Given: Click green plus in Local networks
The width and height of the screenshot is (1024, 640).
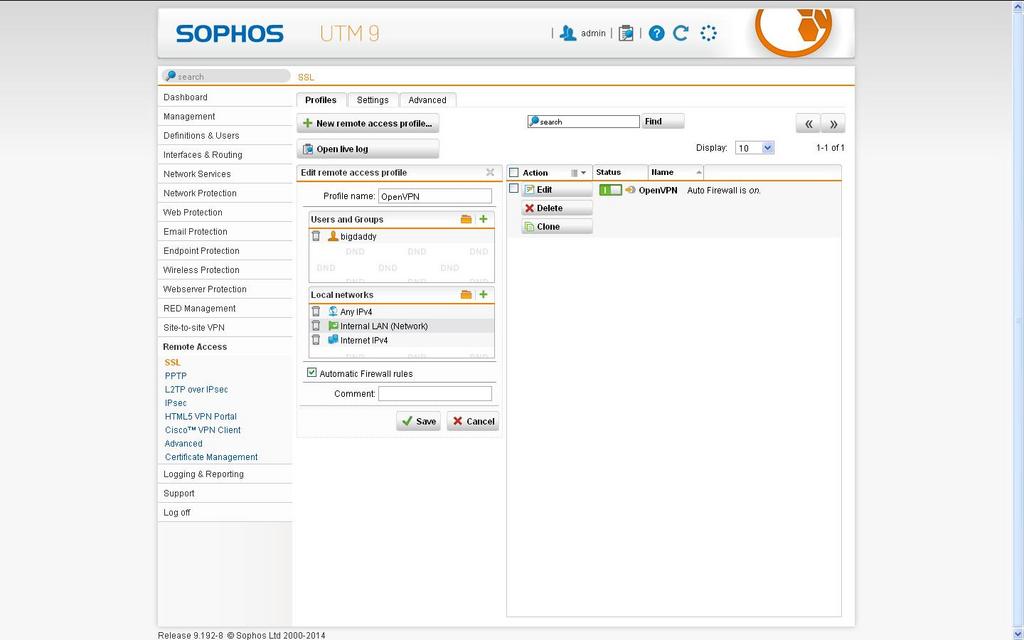Looking at the screenshot, I should point(483,295).
